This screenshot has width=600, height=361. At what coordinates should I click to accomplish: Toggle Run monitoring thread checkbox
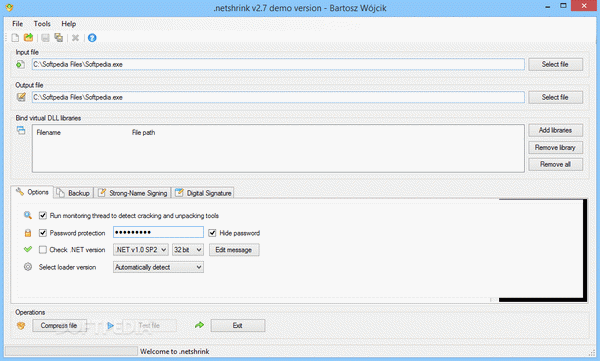(x=43, y=216)
